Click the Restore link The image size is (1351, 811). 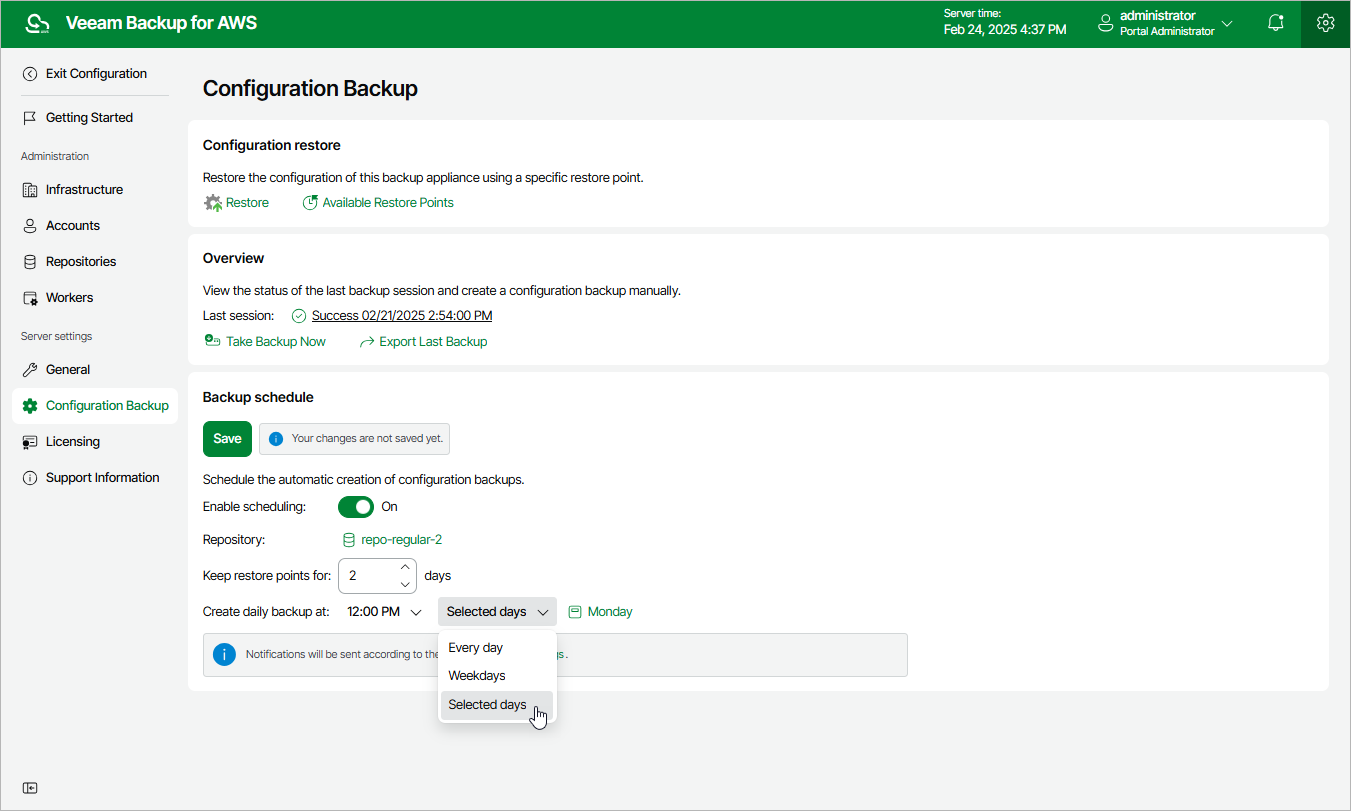(x=247, y=203)
